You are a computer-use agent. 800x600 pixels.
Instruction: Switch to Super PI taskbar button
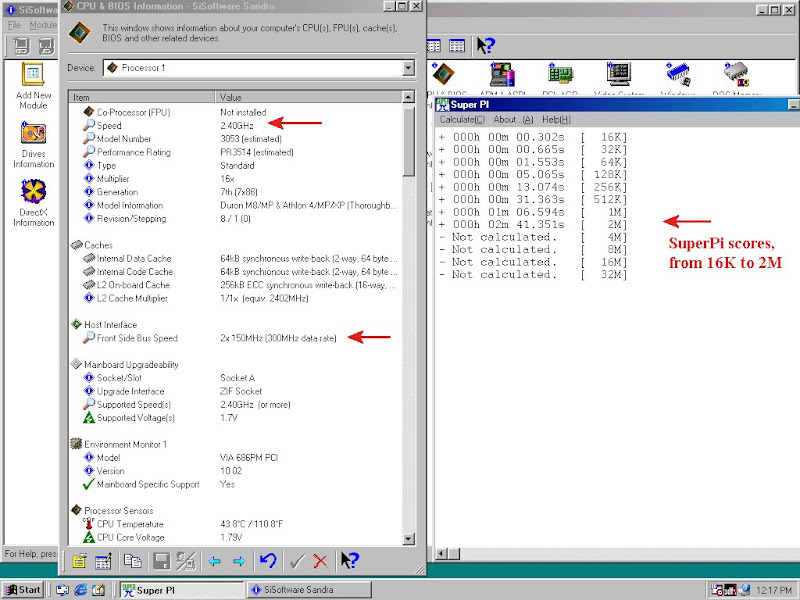(181, 590)
